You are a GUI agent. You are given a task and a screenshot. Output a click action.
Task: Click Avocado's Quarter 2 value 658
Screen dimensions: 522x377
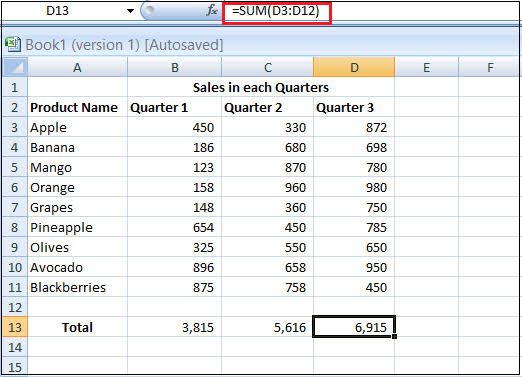[267, 267]
